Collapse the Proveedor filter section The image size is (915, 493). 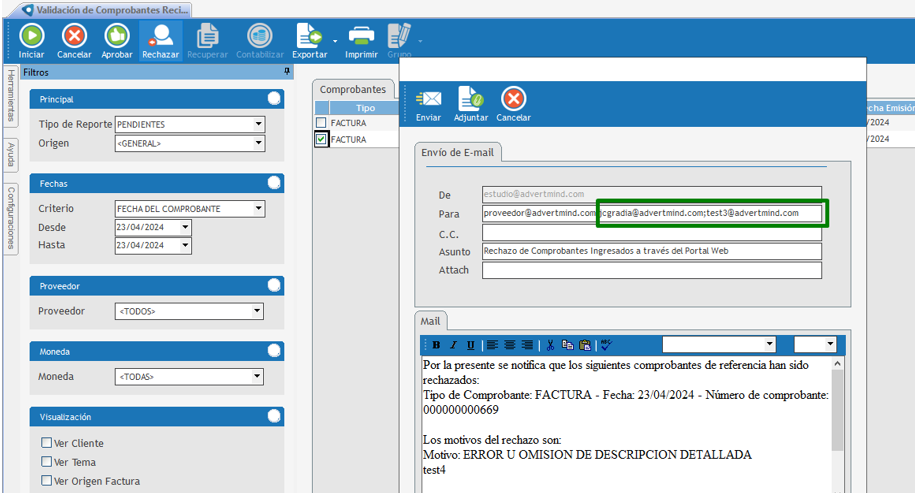pos(274,285)
